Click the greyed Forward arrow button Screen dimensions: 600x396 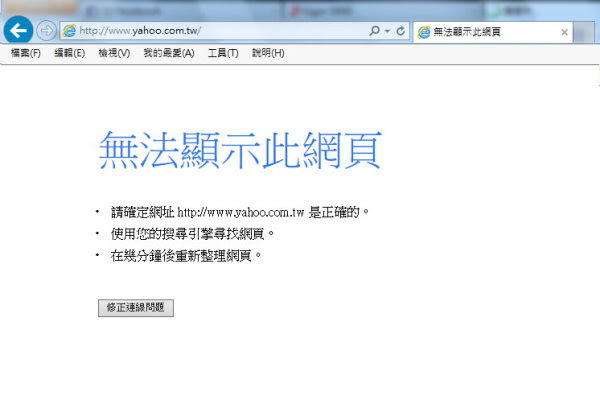tap(46, 30)
